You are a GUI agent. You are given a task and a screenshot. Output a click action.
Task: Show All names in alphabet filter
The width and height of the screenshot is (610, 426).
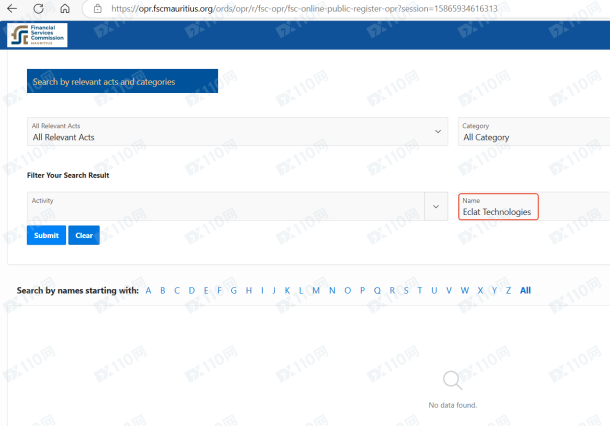525,291
